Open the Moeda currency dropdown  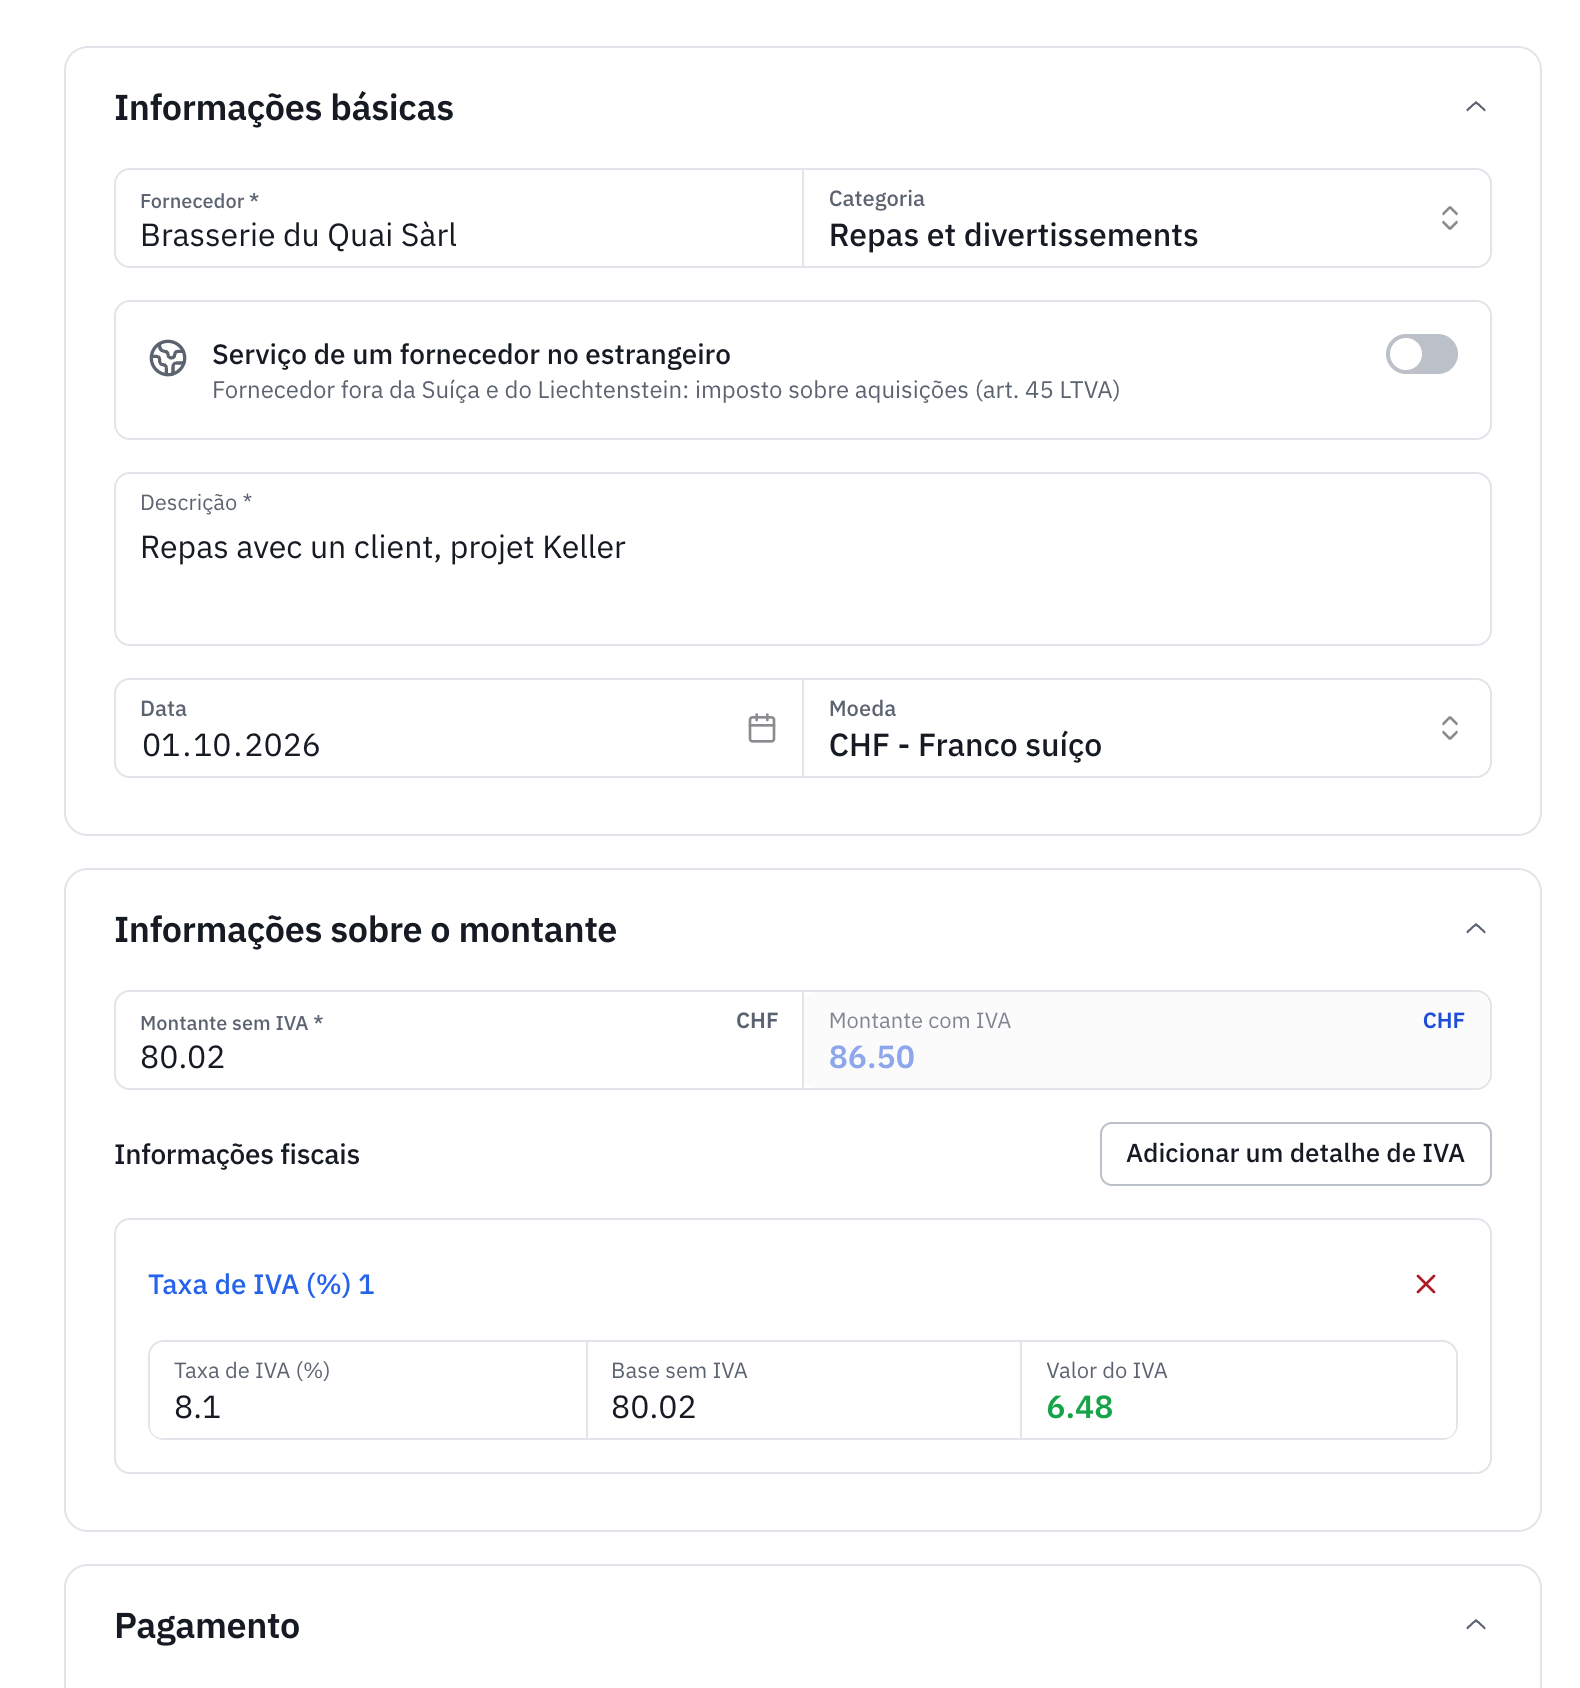coord(1147,728)
